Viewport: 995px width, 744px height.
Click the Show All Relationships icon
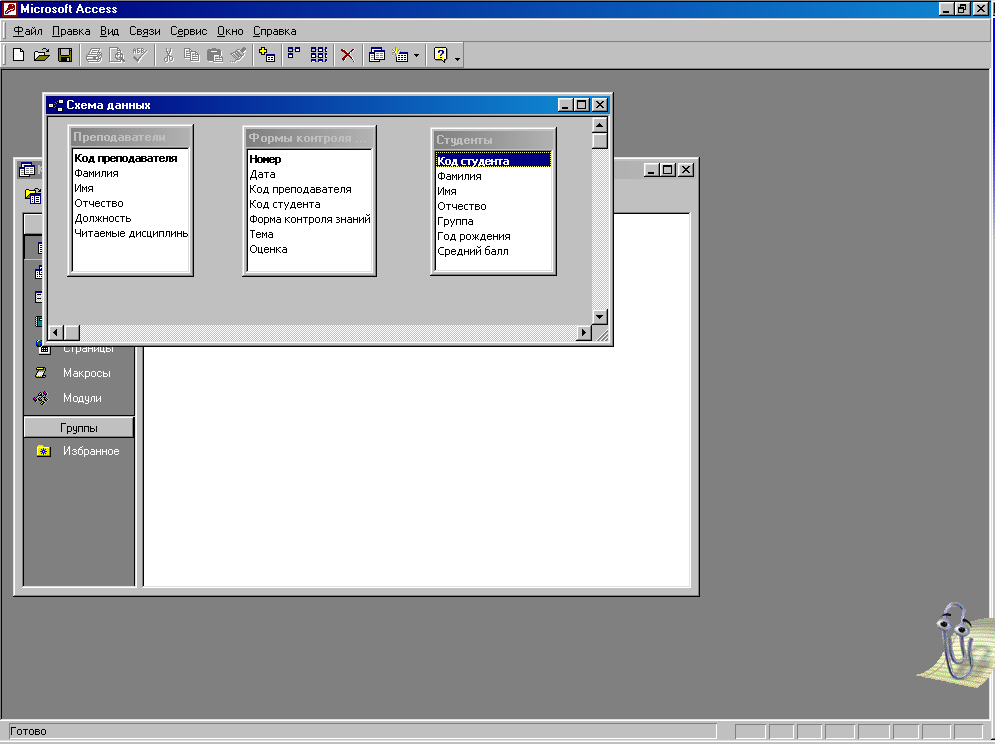click(x=319, y=55)
